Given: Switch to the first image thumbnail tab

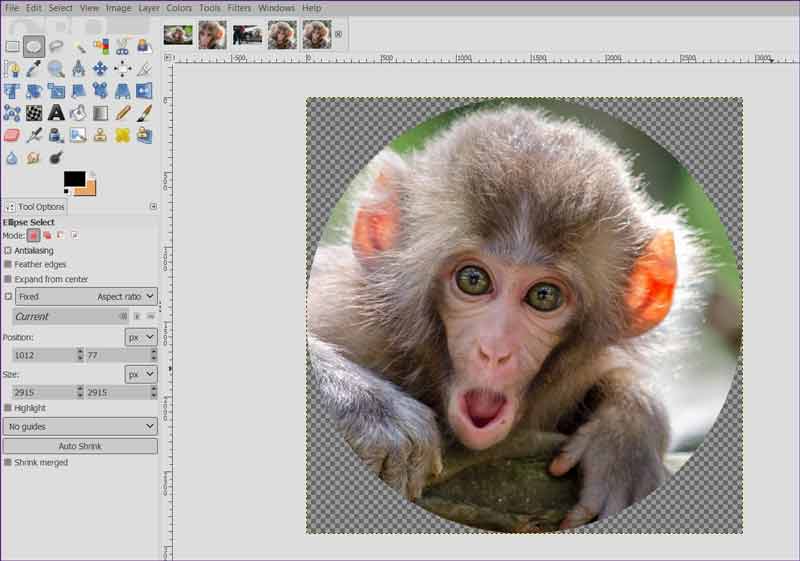Looking at the screenshot, I should click(178, 35).
